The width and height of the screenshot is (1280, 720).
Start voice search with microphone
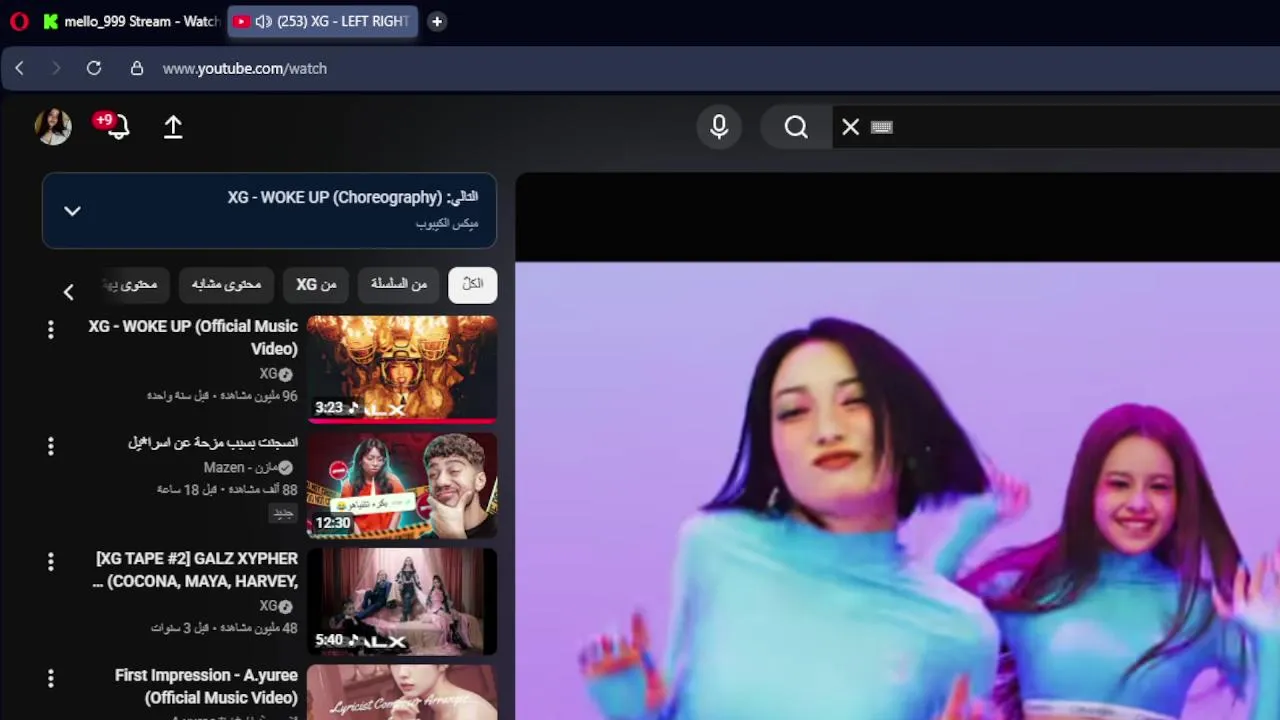click(x=719, y=127)
